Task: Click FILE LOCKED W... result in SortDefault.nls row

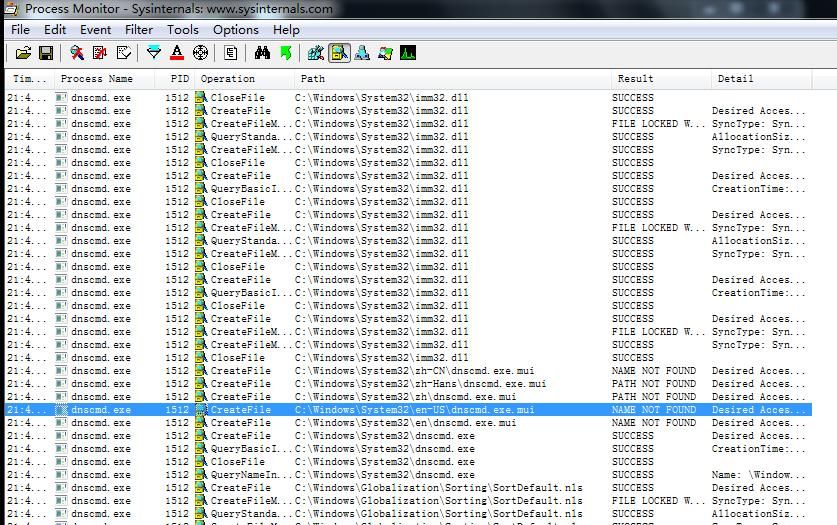Action: pyautogui.click(x=658, y=500)
